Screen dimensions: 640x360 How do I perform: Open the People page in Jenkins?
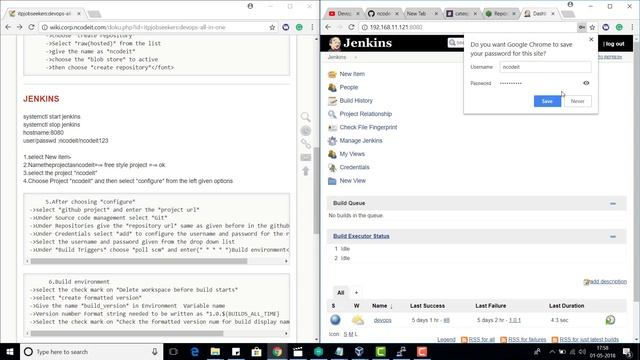(x=349, y=87)
